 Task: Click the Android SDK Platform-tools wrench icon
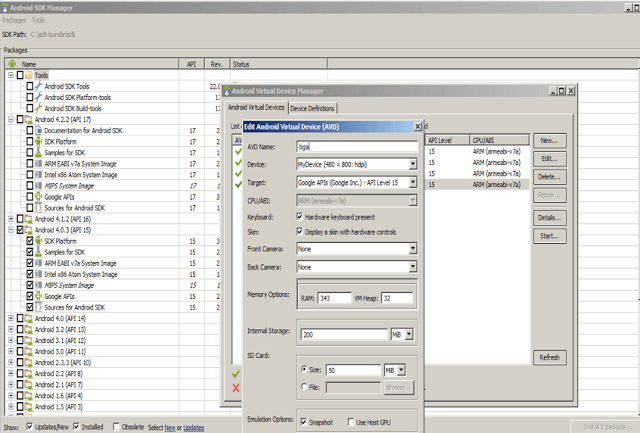pyautogui.click(x=38, y=97)
